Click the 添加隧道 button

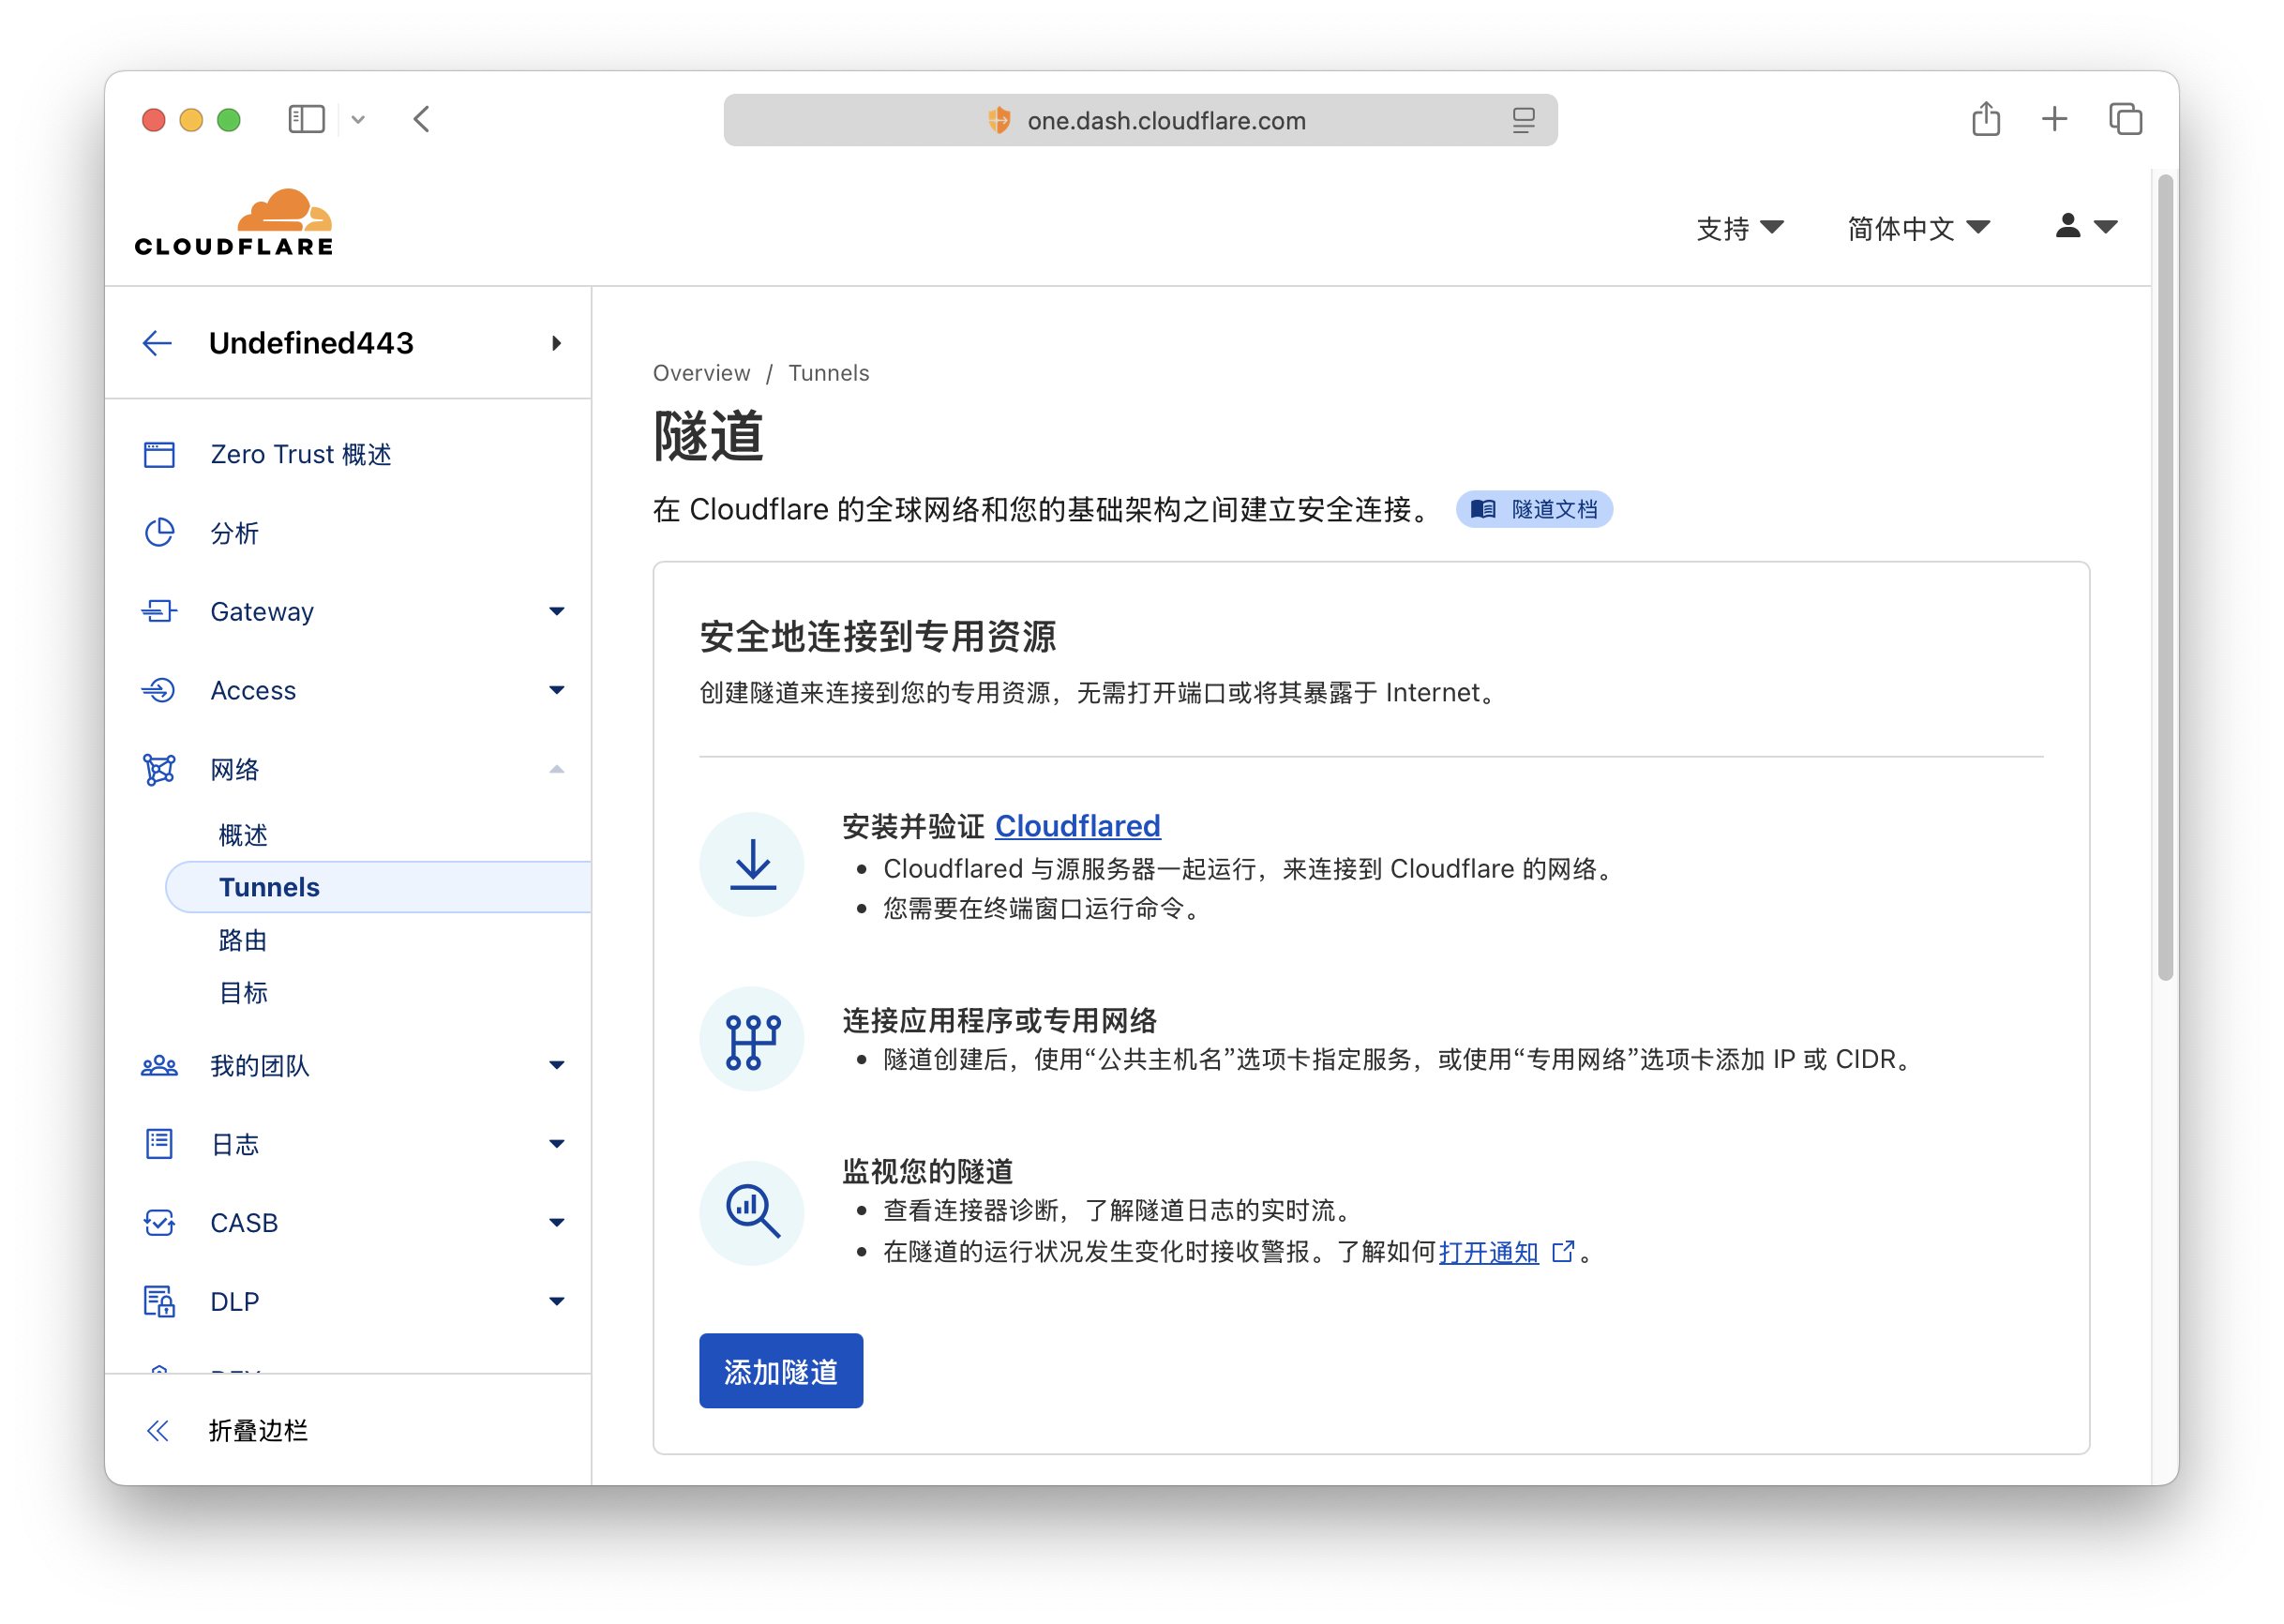(780, 1370)
